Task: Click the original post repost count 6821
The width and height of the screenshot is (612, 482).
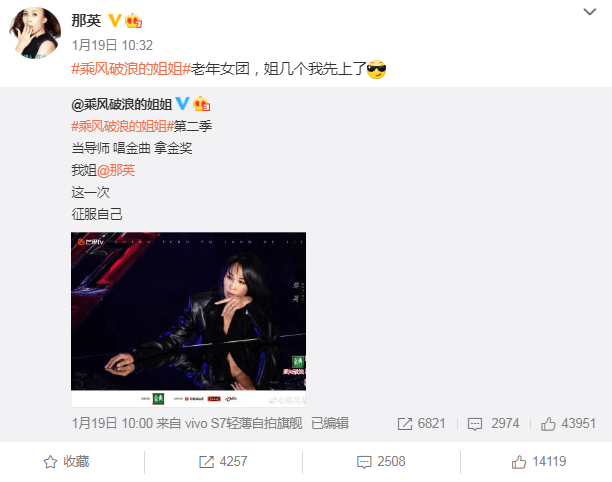Action: [422, 423]
